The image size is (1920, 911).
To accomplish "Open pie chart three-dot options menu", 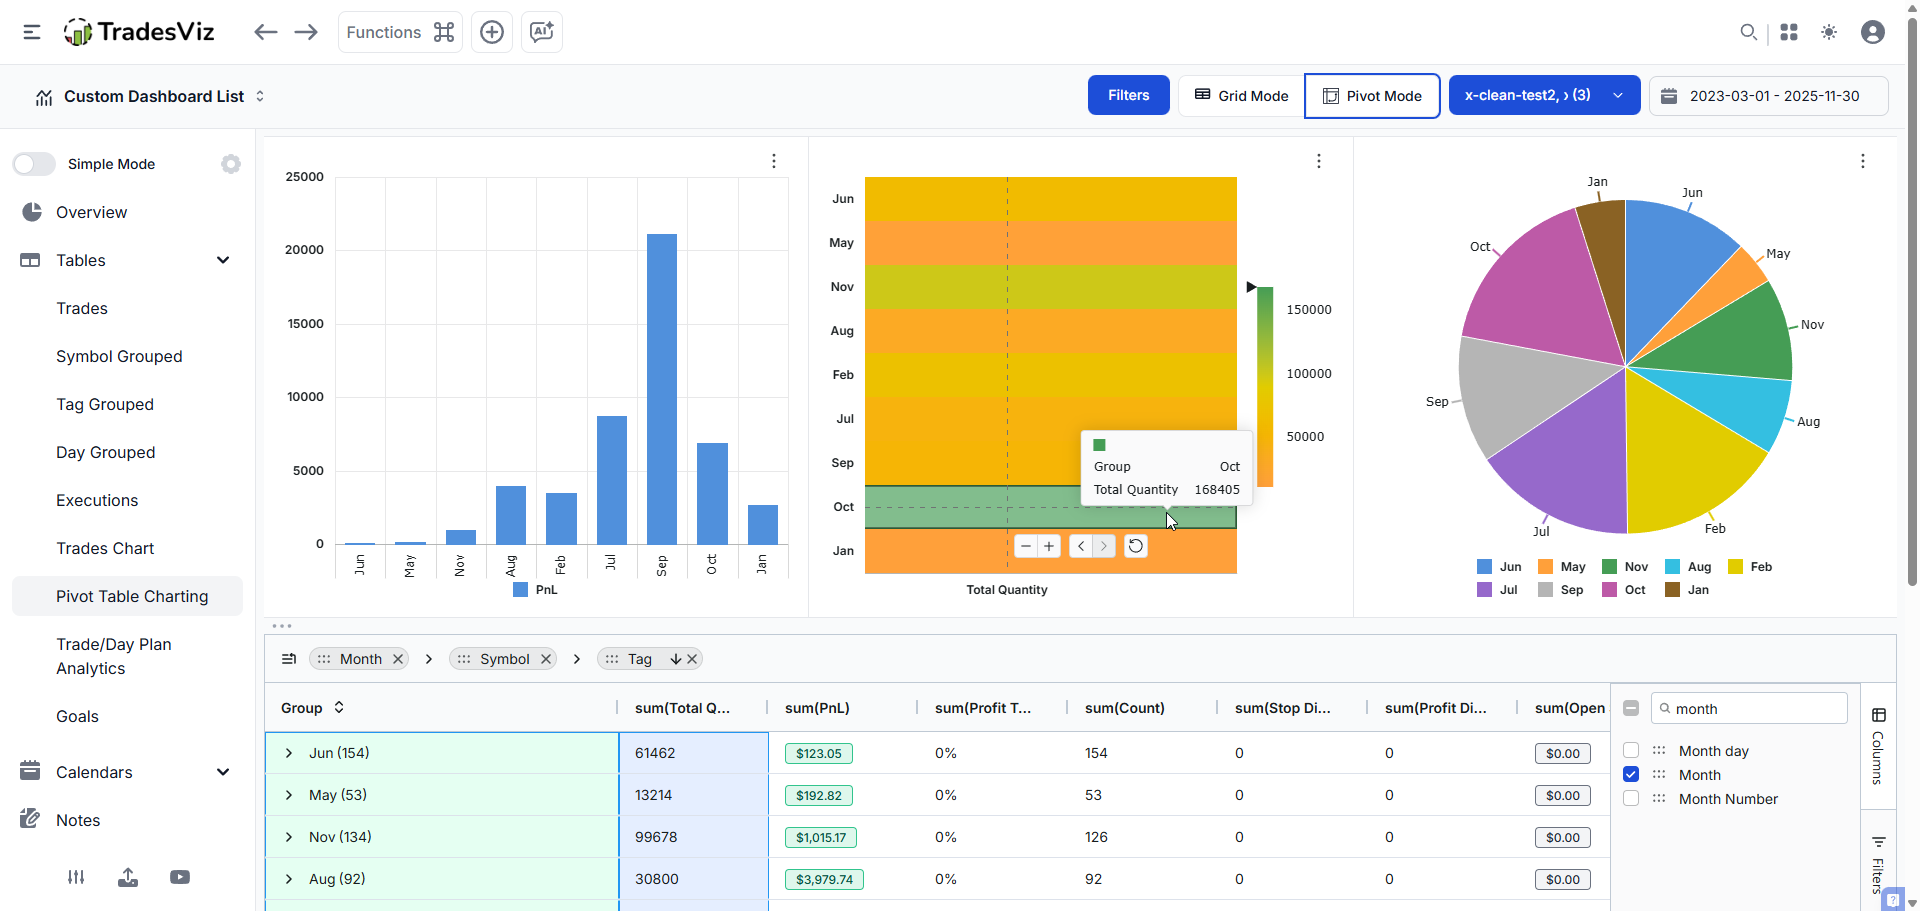I will (x=1863, y=161).
